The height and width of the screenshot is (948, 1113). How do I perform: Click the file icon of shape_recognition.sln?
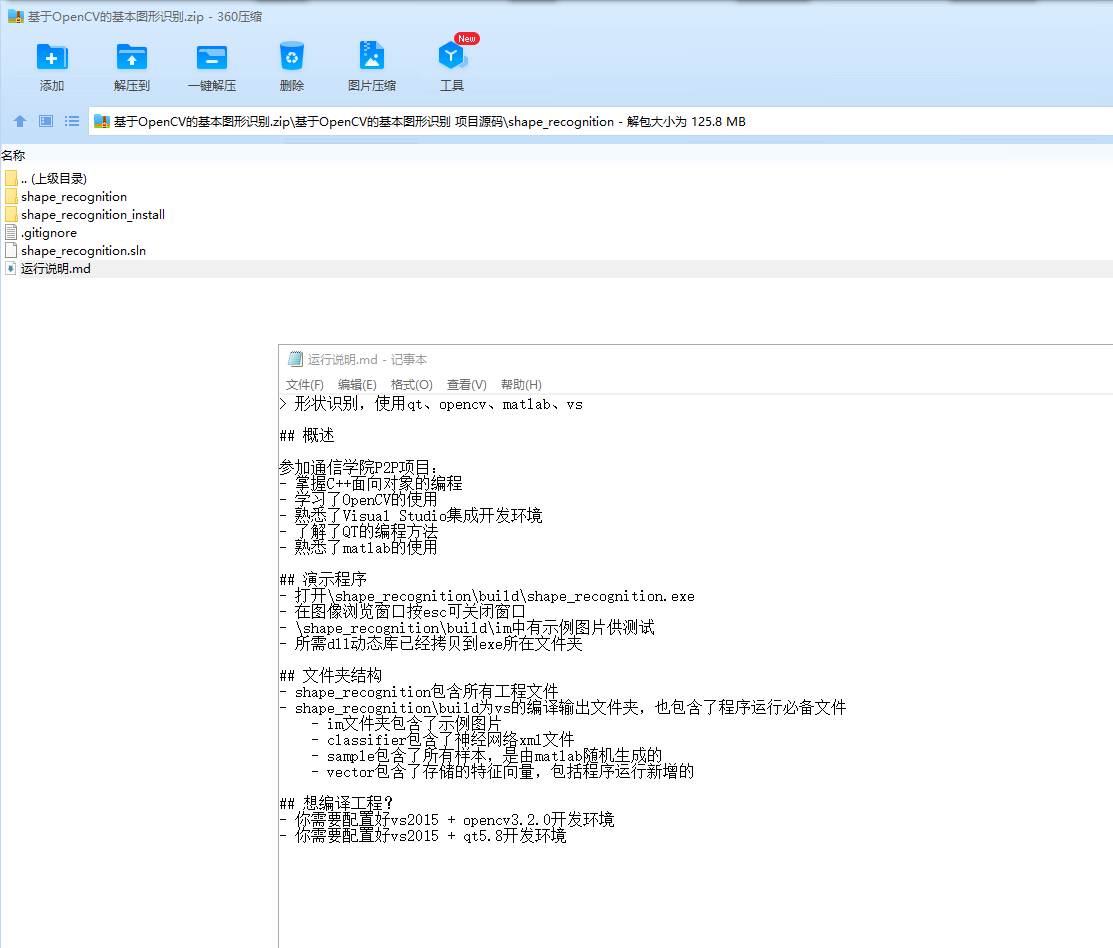click(x=11, y=250)
